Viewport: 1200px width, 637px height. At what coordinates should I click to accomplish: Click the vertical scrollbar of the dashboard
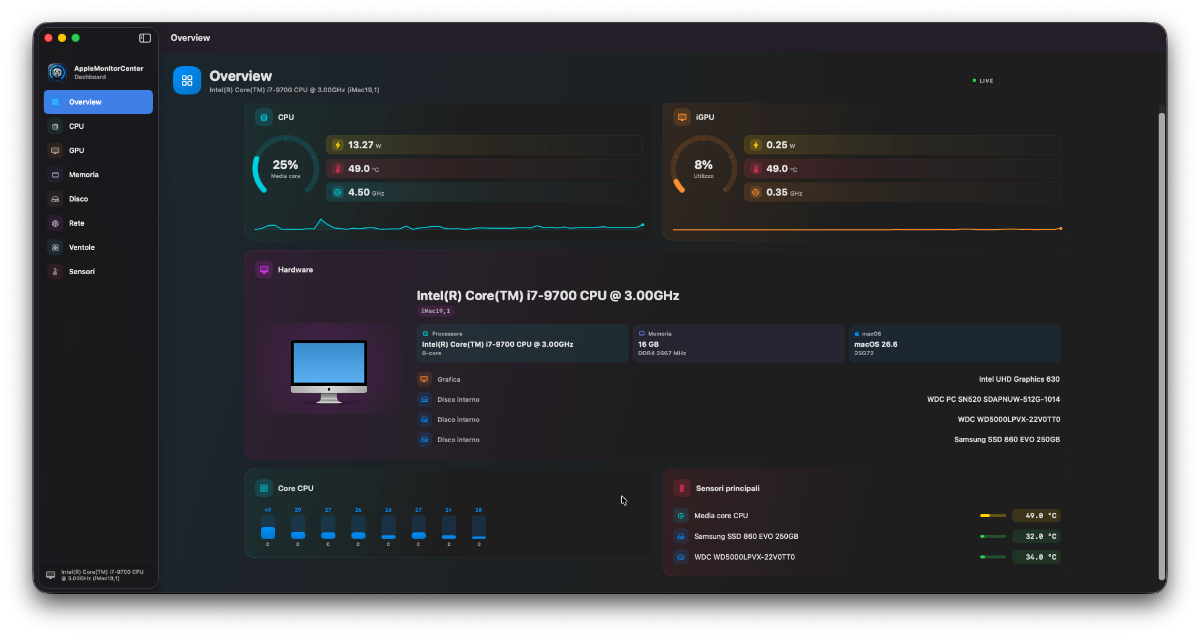click(x=1161, y=345)
